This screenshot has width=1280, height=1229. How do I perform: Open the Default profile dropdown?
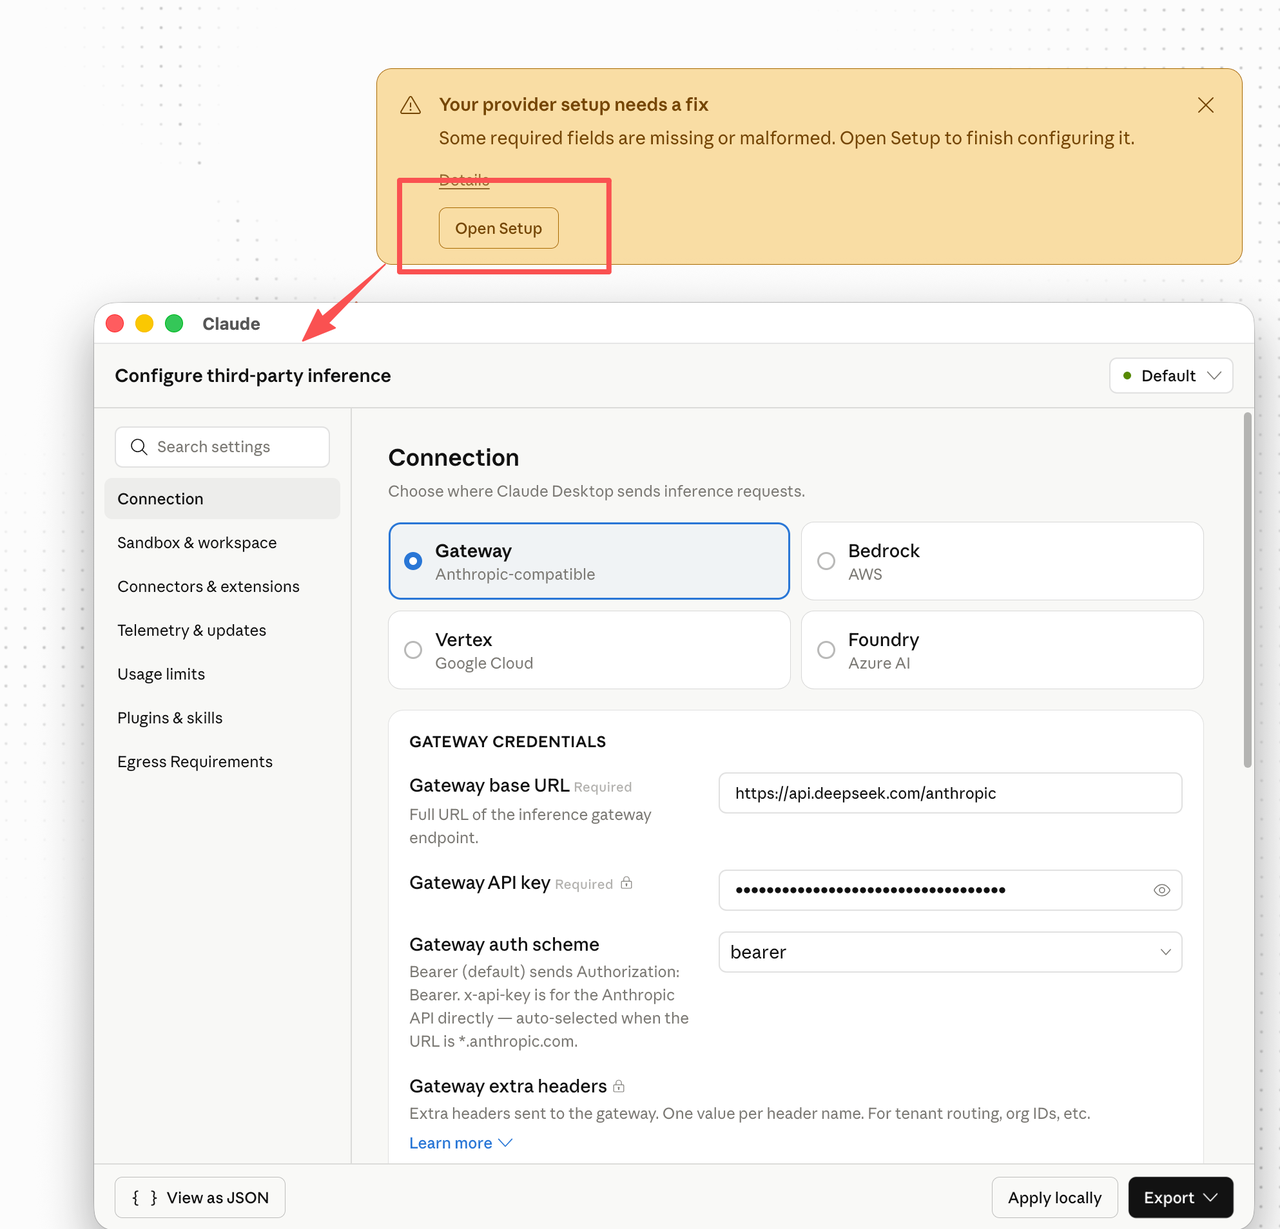click(1171, 376)
